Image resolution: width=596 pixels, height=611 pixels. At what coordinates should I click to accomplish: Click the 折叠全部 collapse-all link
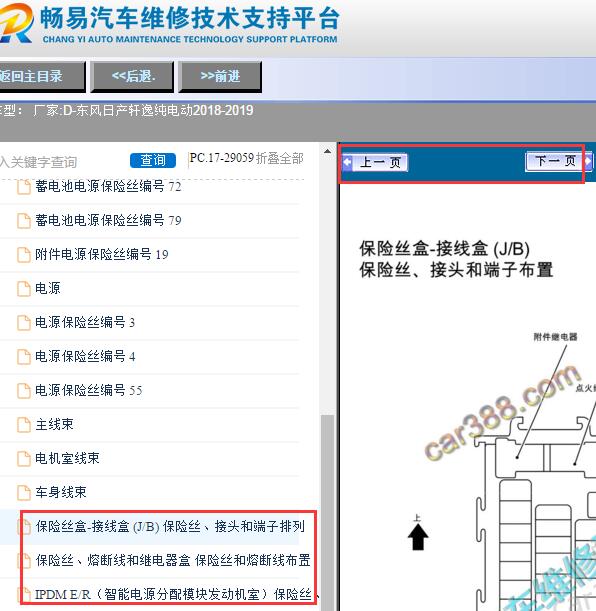(x=280, y=159)
